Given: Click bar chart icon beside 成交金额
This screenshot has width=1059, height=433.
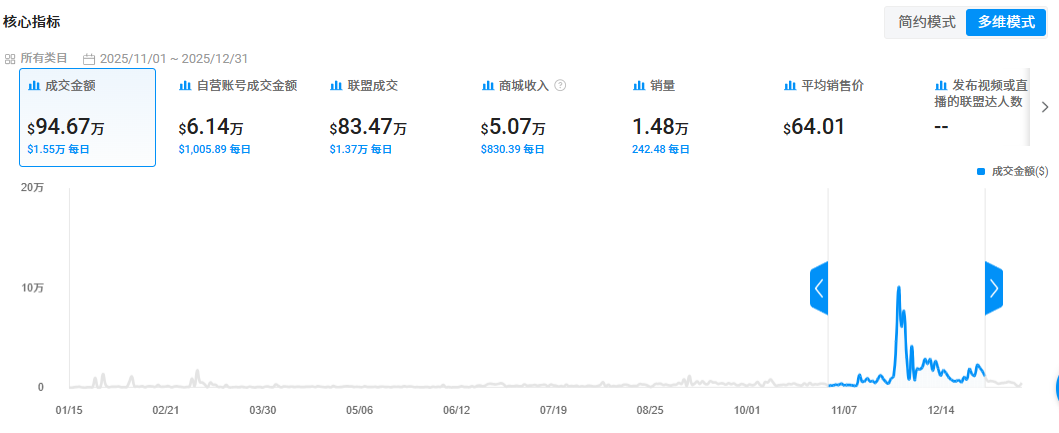Looking at the screenshot, I should (x=34, y=86).
